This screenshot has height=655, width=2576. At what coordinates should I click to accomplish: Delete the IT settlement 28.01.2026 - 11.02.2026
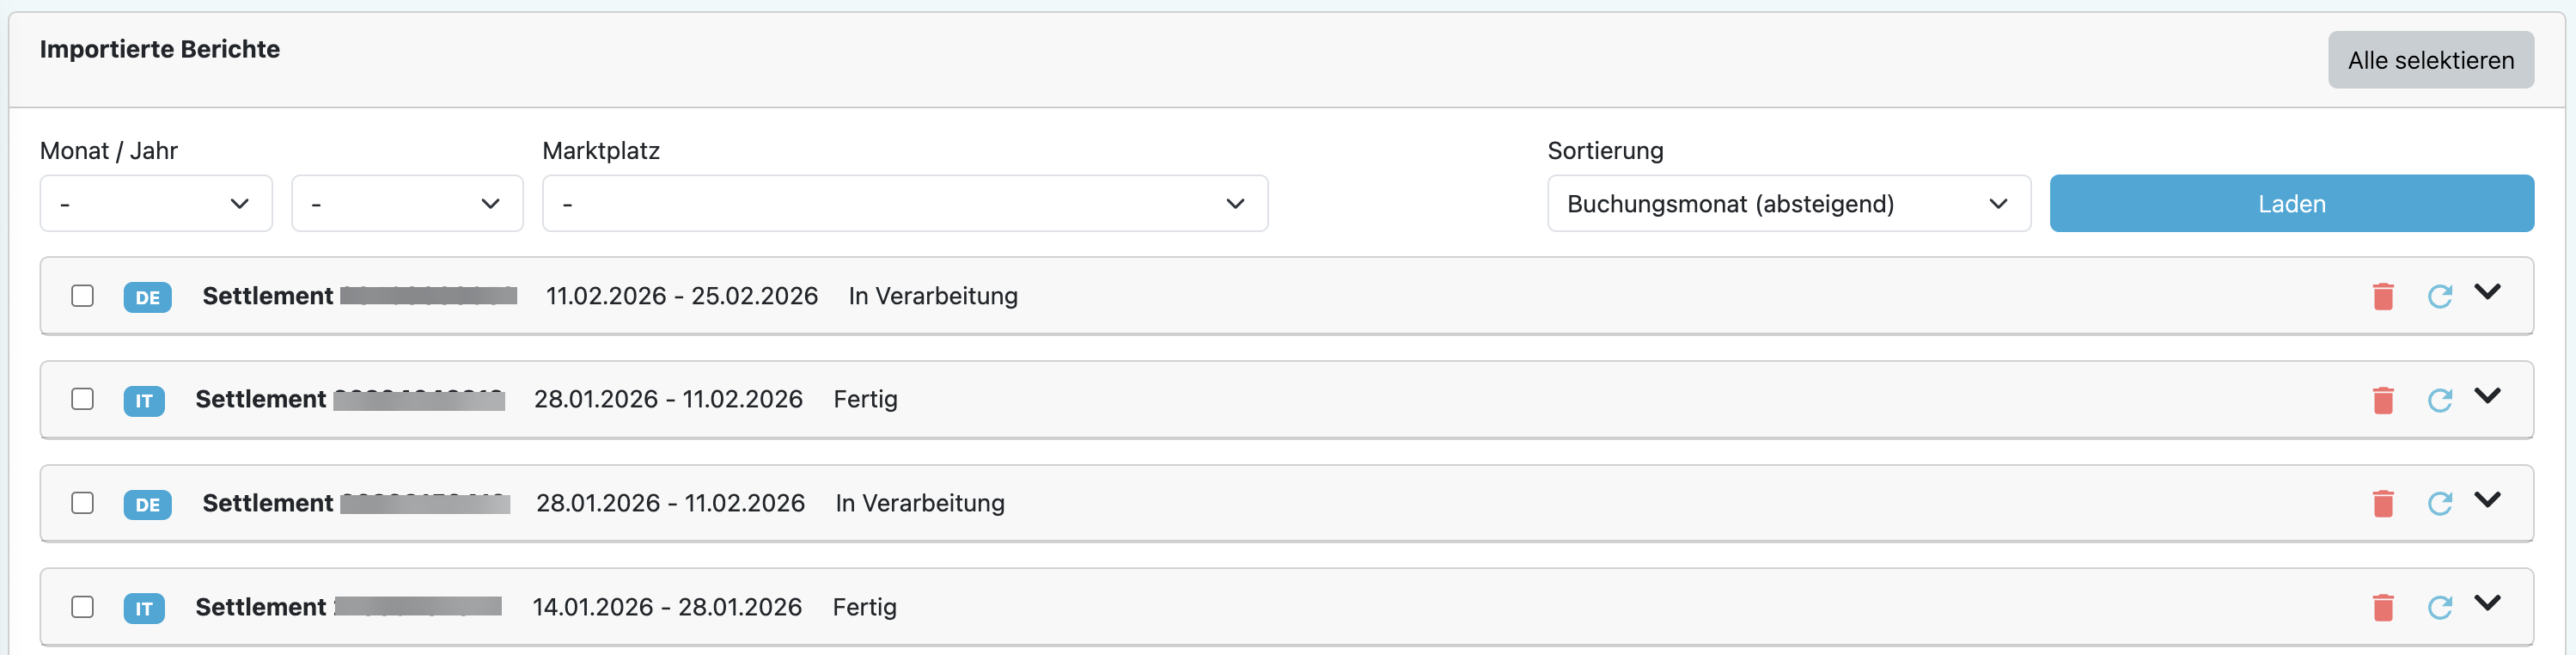click(2383, 400)
